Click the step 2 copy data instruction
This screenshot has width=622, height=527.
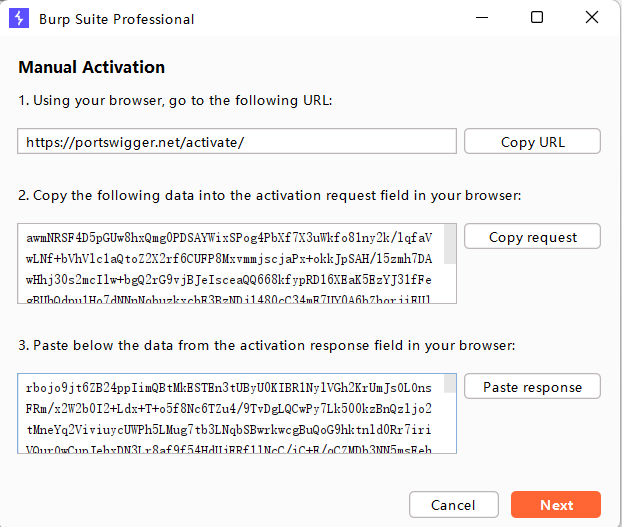(269, 195)
